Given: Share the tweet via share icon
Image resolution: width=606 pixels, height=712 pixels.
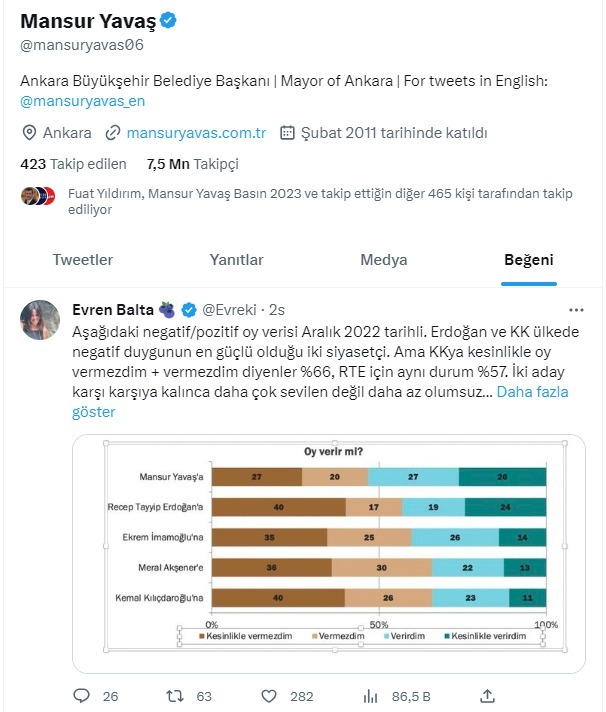Looking at the screenshot, I should coord(487,694).
